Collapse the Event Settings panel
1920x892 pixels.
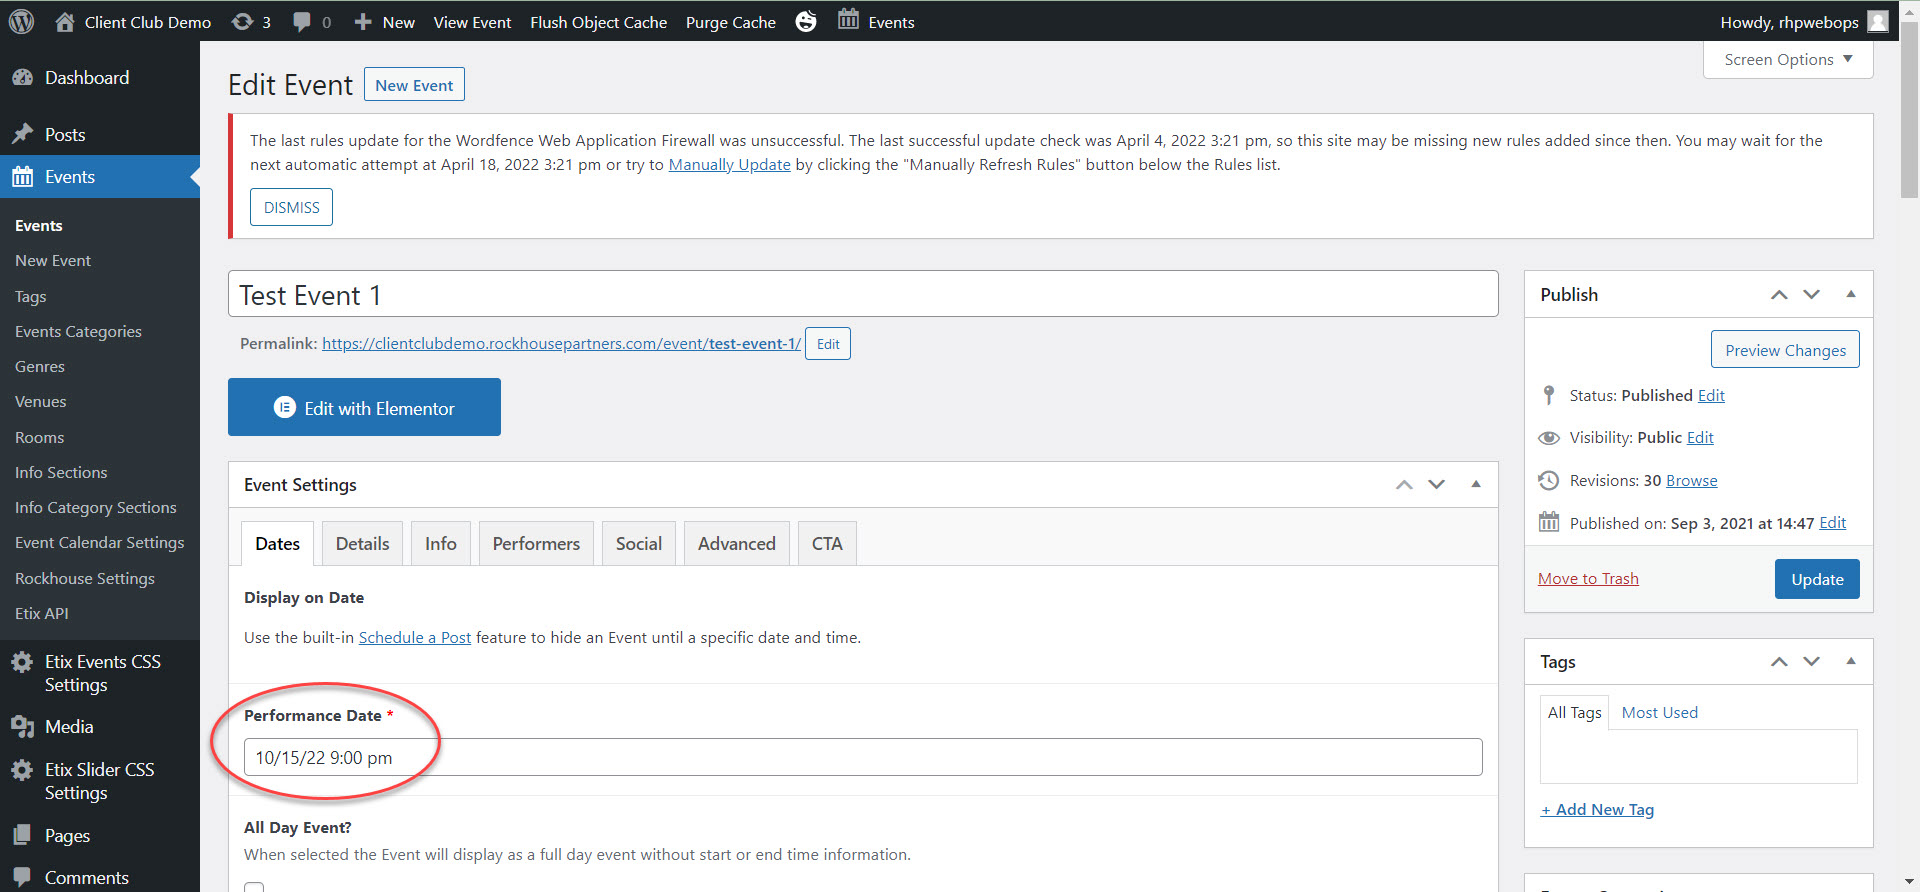1475,484
